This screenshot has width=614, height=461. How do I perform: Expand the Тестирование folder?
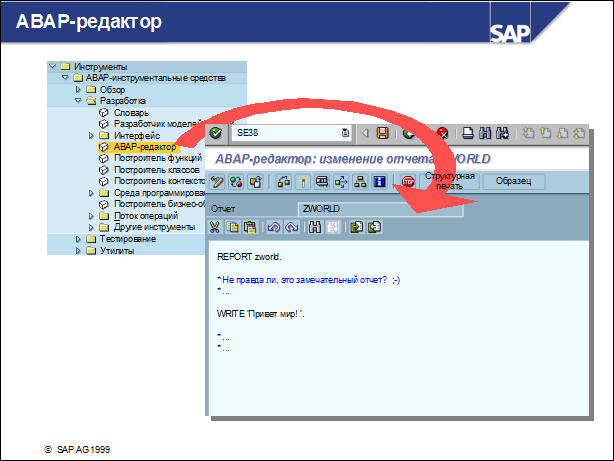tap(78, 239)
